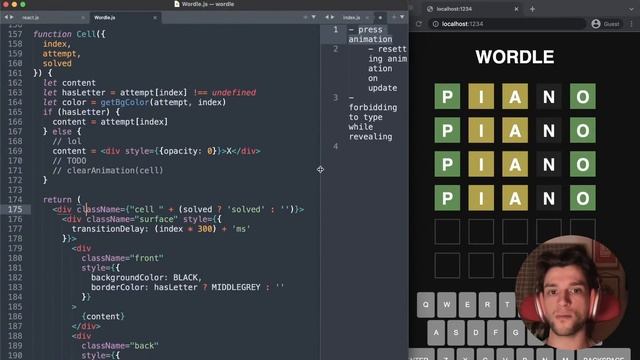Open the Guest profile menu
640x360 pixels.
(x=605, y=24)
